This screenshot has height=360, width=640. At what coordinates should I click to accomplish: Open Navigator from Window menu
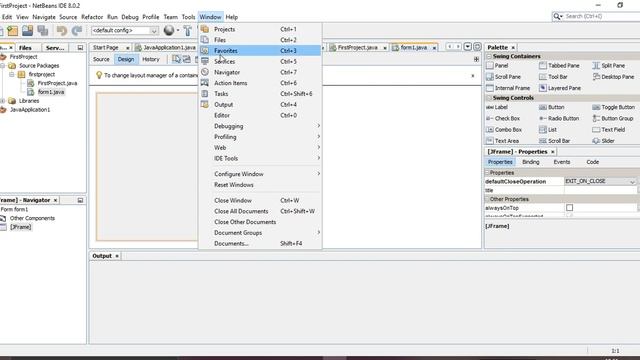pyautogui.click(x=260, y=72)
